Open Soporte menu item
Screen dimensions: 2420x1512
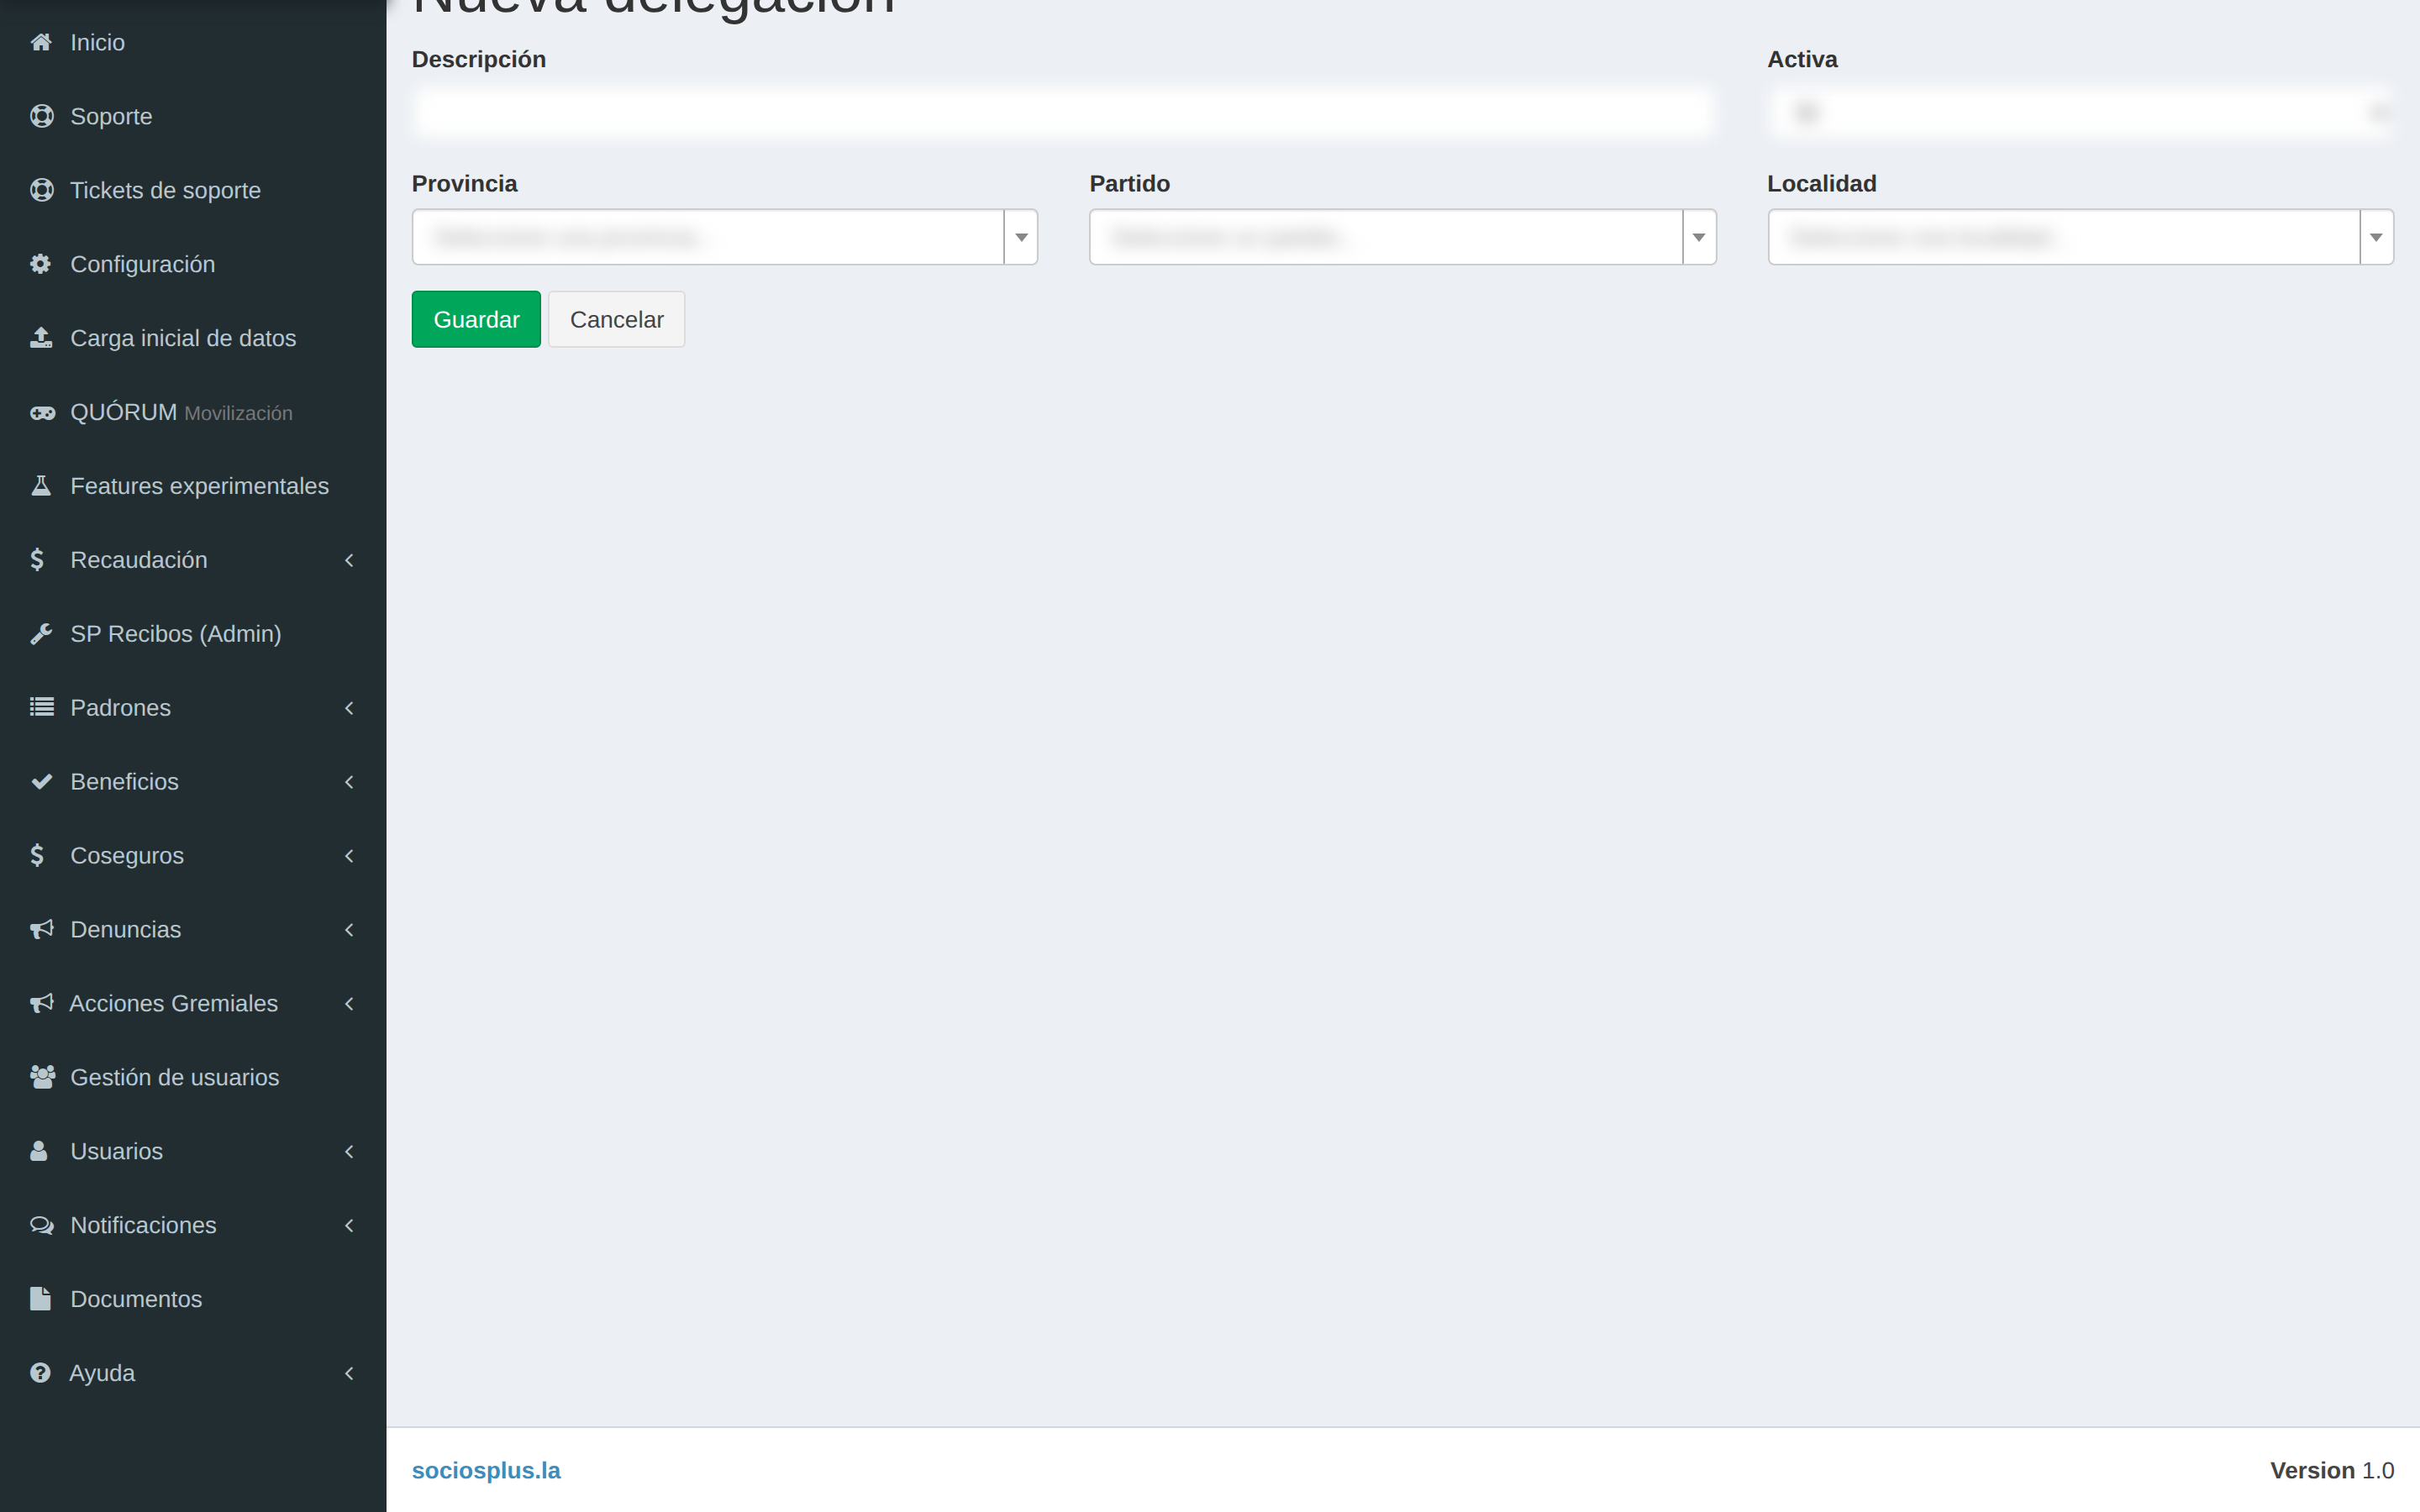(x=193, y=116)
